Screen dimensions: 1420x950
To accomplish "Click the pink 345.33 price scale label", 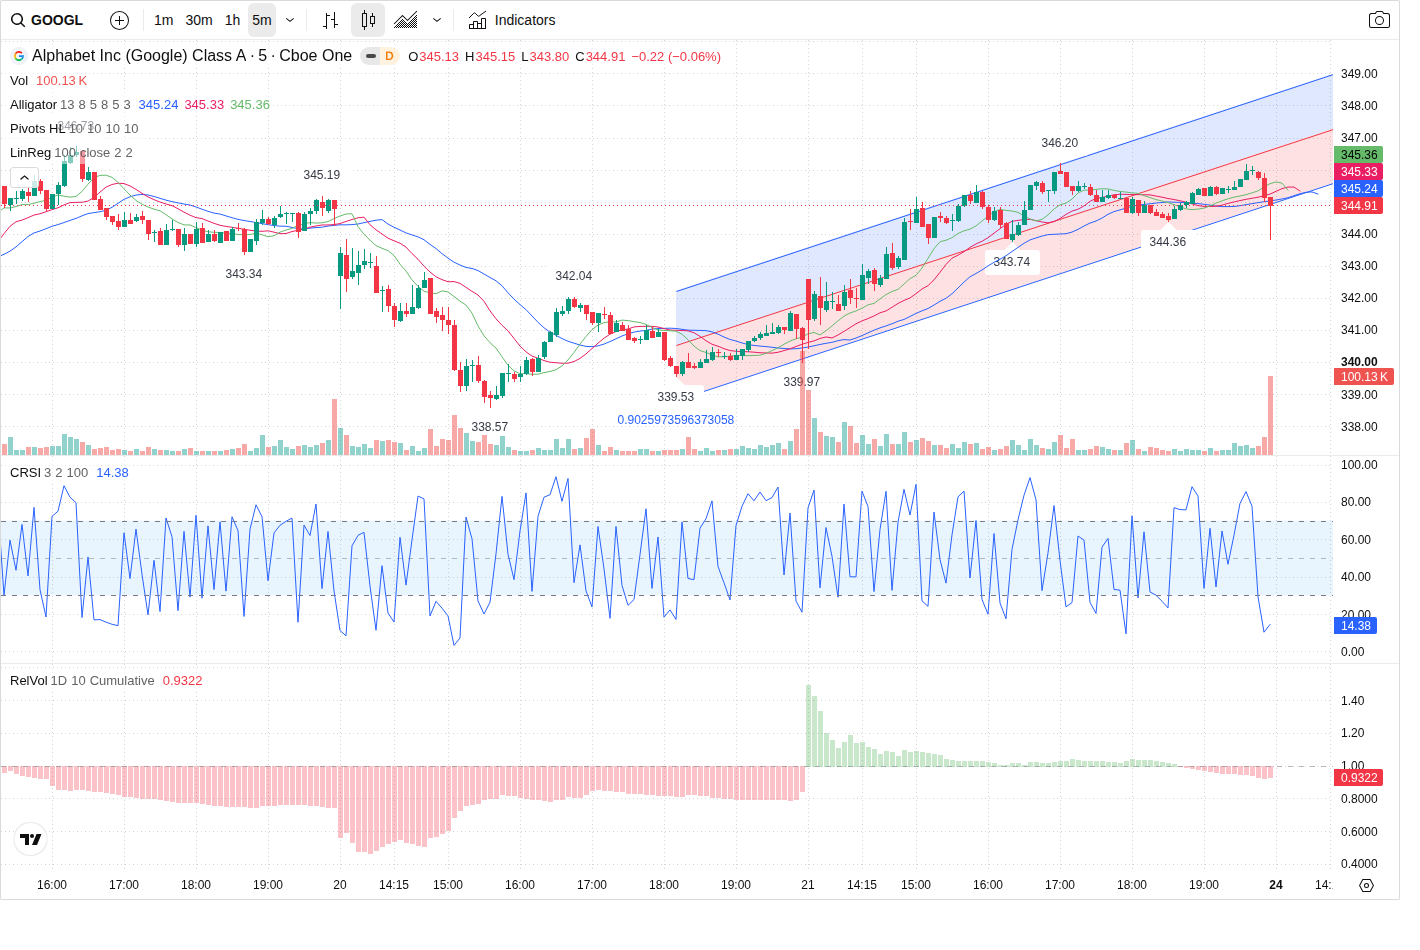I will 1358,172.
